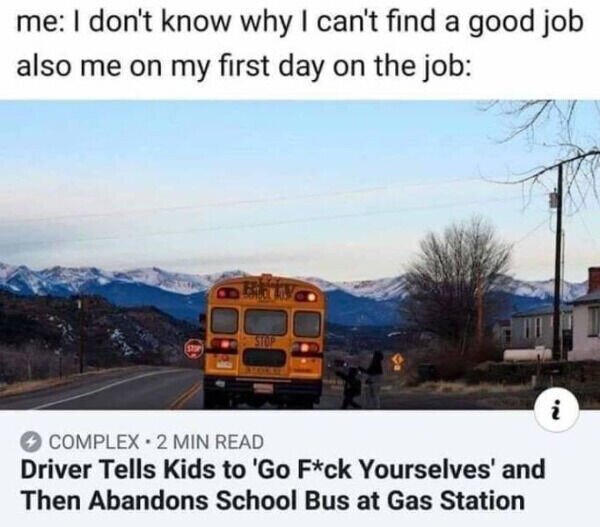The image size is (600, 527).
Task: Click the STOP text on bus rear
Action: click(264, 340)
